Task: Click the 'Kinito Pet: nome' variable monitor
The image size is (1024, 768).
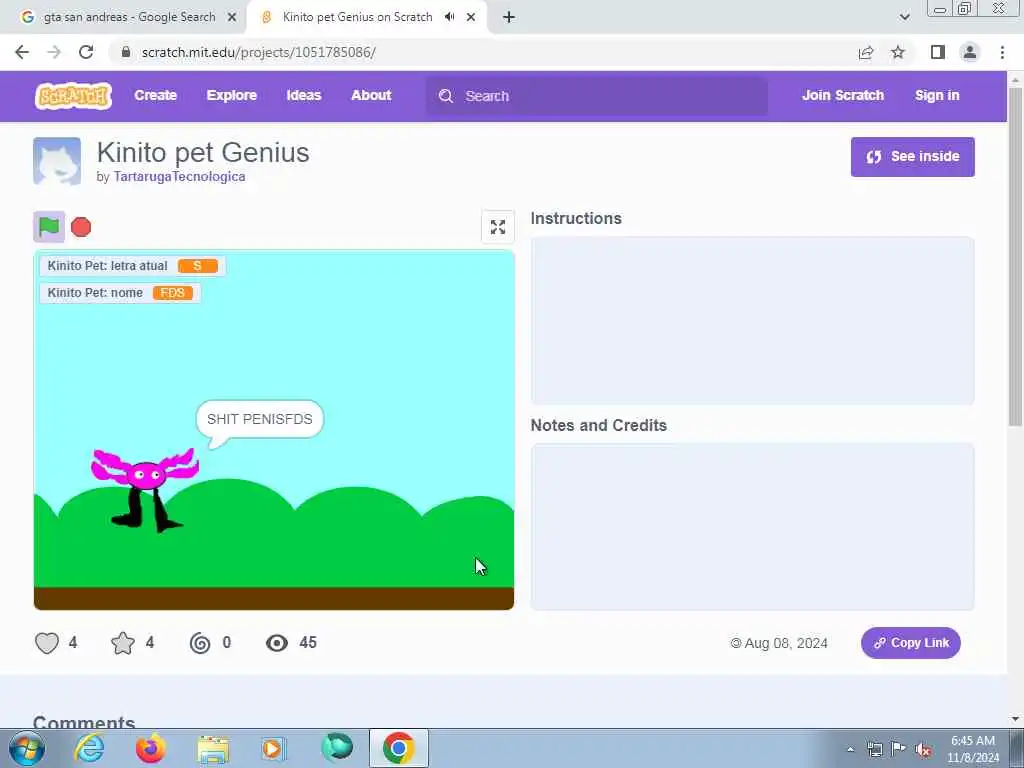Action: coord(120,293)
